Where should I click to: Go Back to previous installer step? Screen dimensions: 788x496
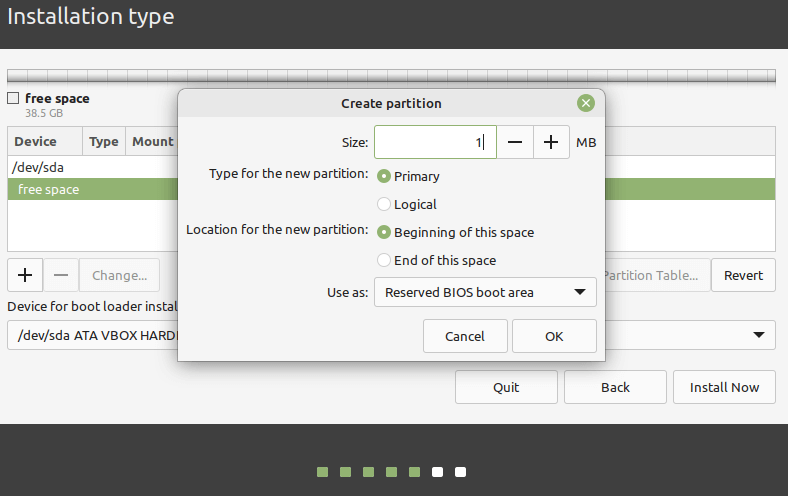tap(615, 387)
